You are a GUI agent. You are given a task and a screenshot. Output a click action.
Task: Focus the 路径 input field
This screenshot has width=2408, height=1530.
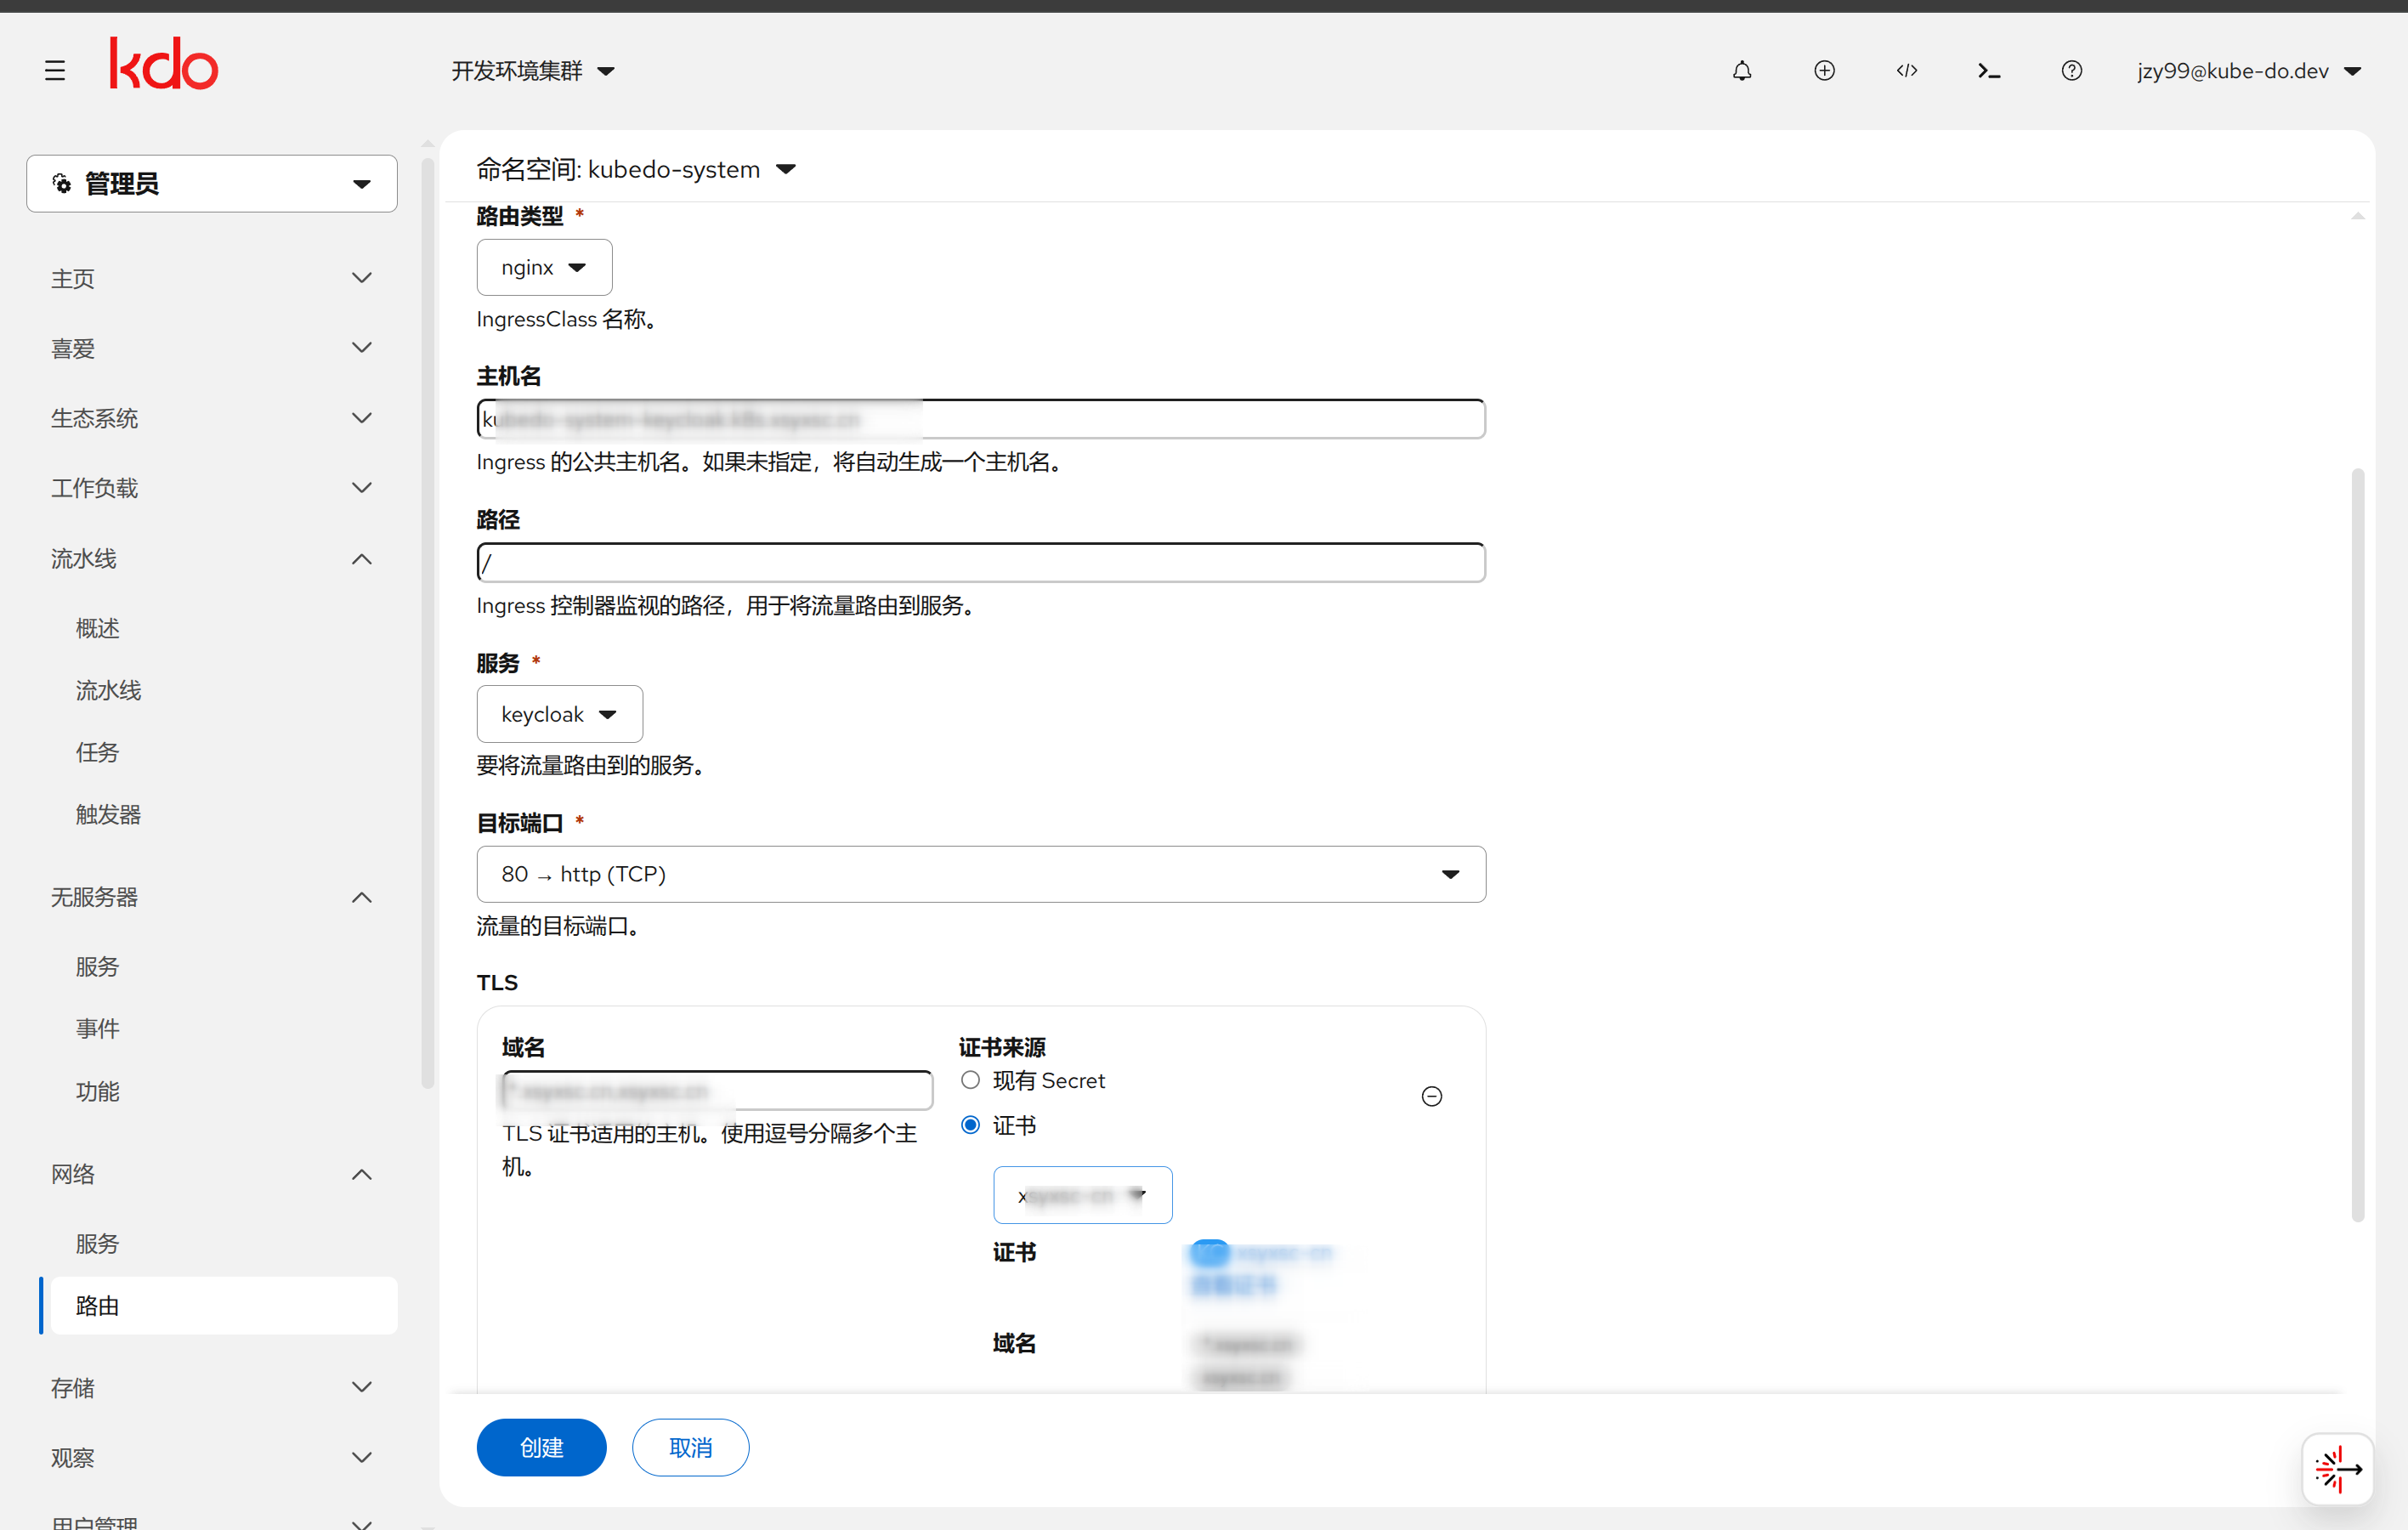click(x=981, y=563)
